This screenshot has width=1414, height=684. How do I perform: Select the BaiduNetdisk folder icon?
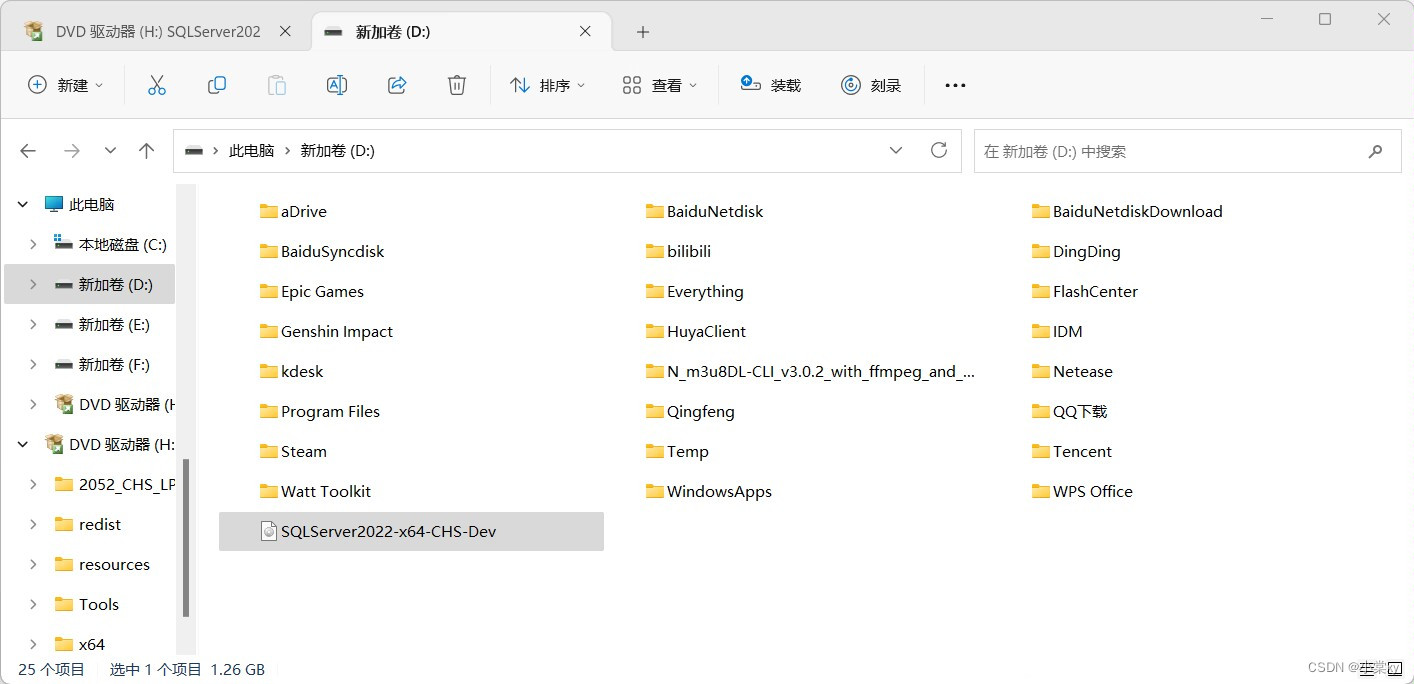(x=654, y=211)
